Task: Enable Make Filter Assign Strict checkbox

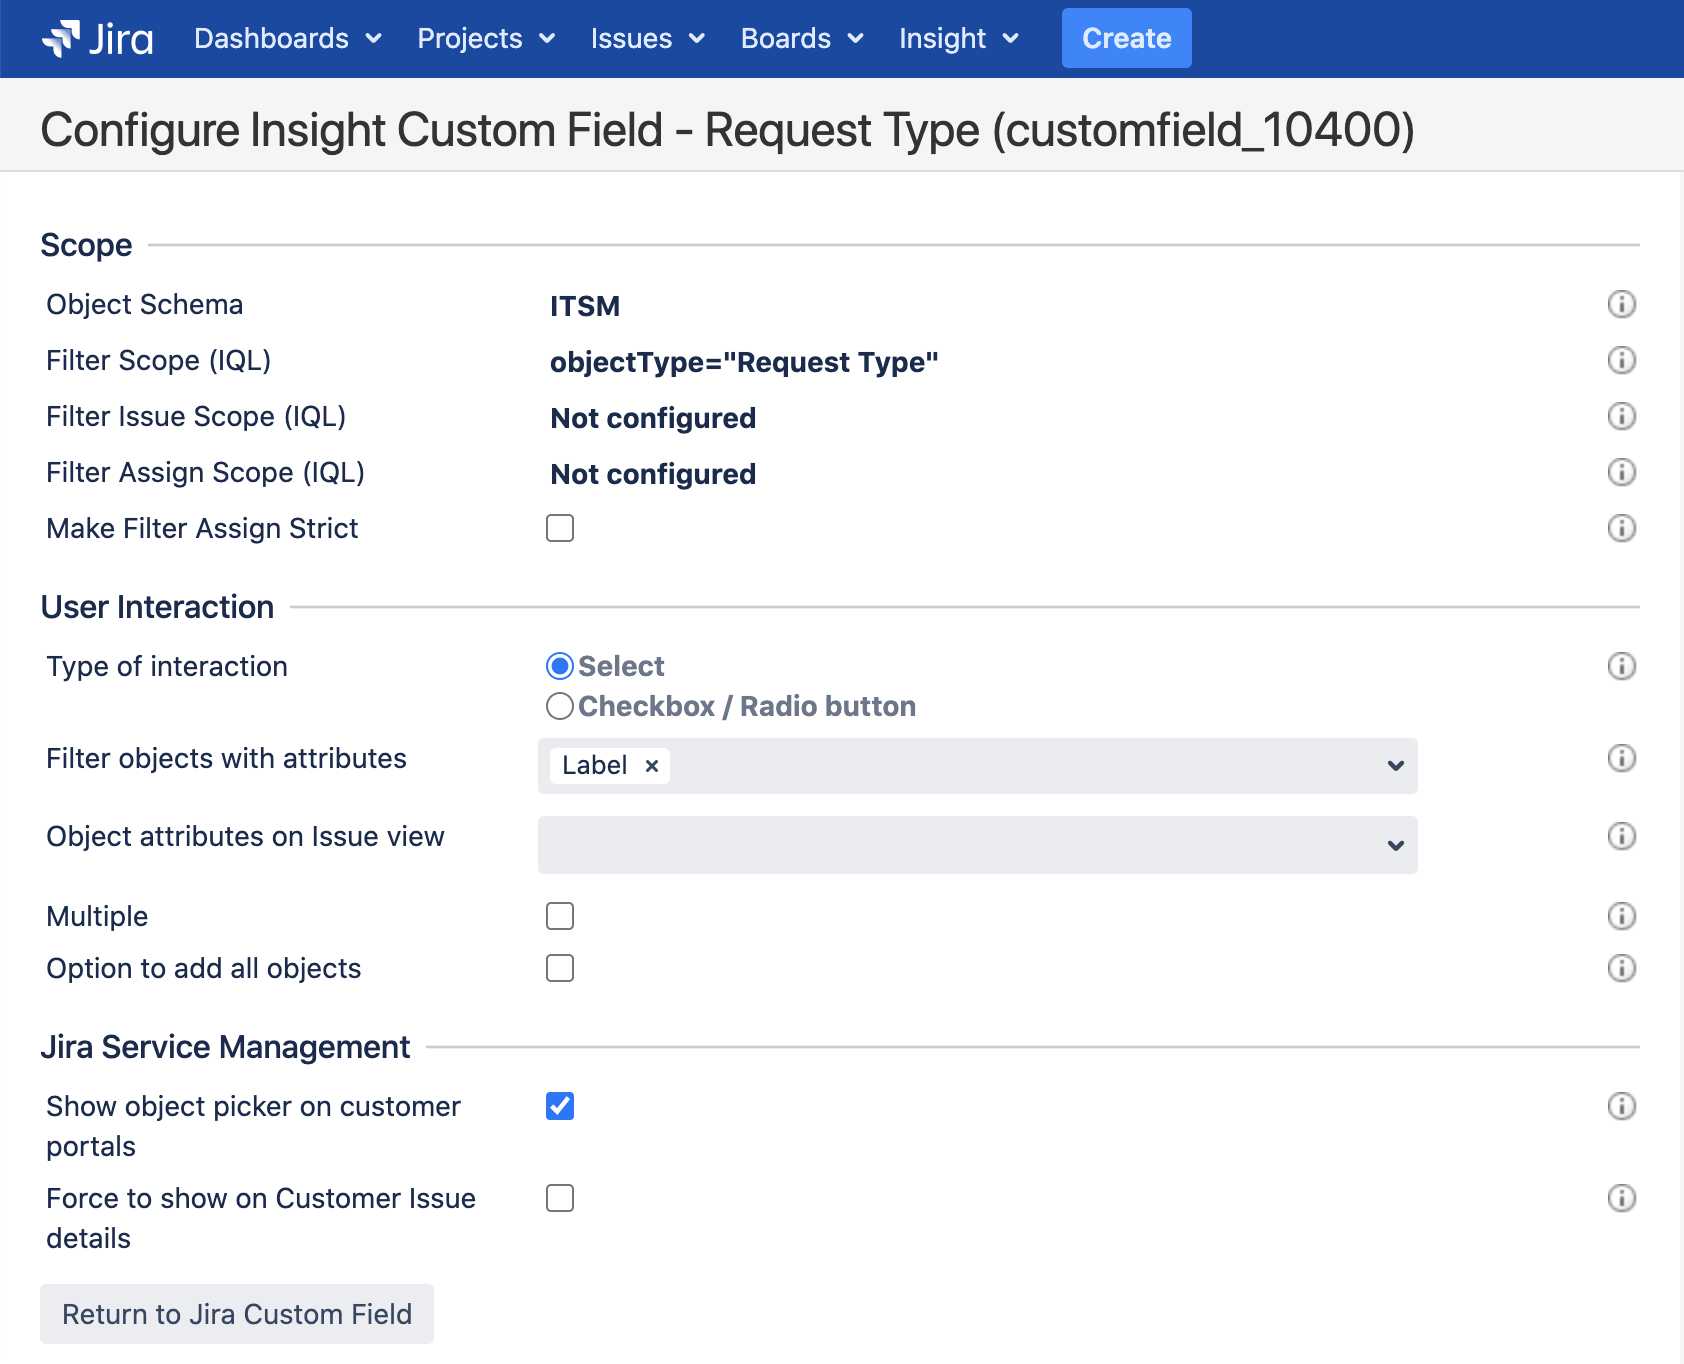Action: pyautogui.click(x=560, y=528)
